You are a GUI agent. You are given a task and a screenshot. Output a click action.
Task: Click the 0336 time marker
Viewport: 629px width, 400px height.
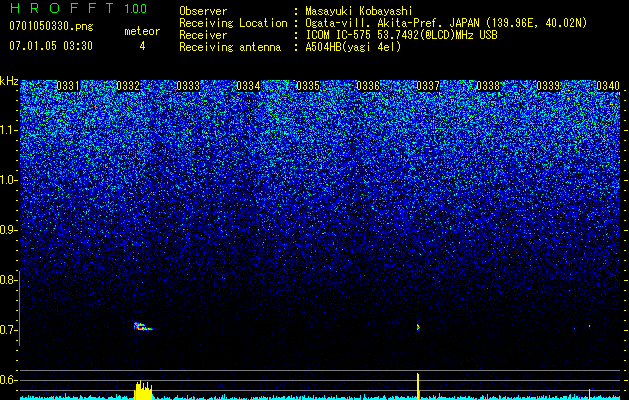(368, 86)
